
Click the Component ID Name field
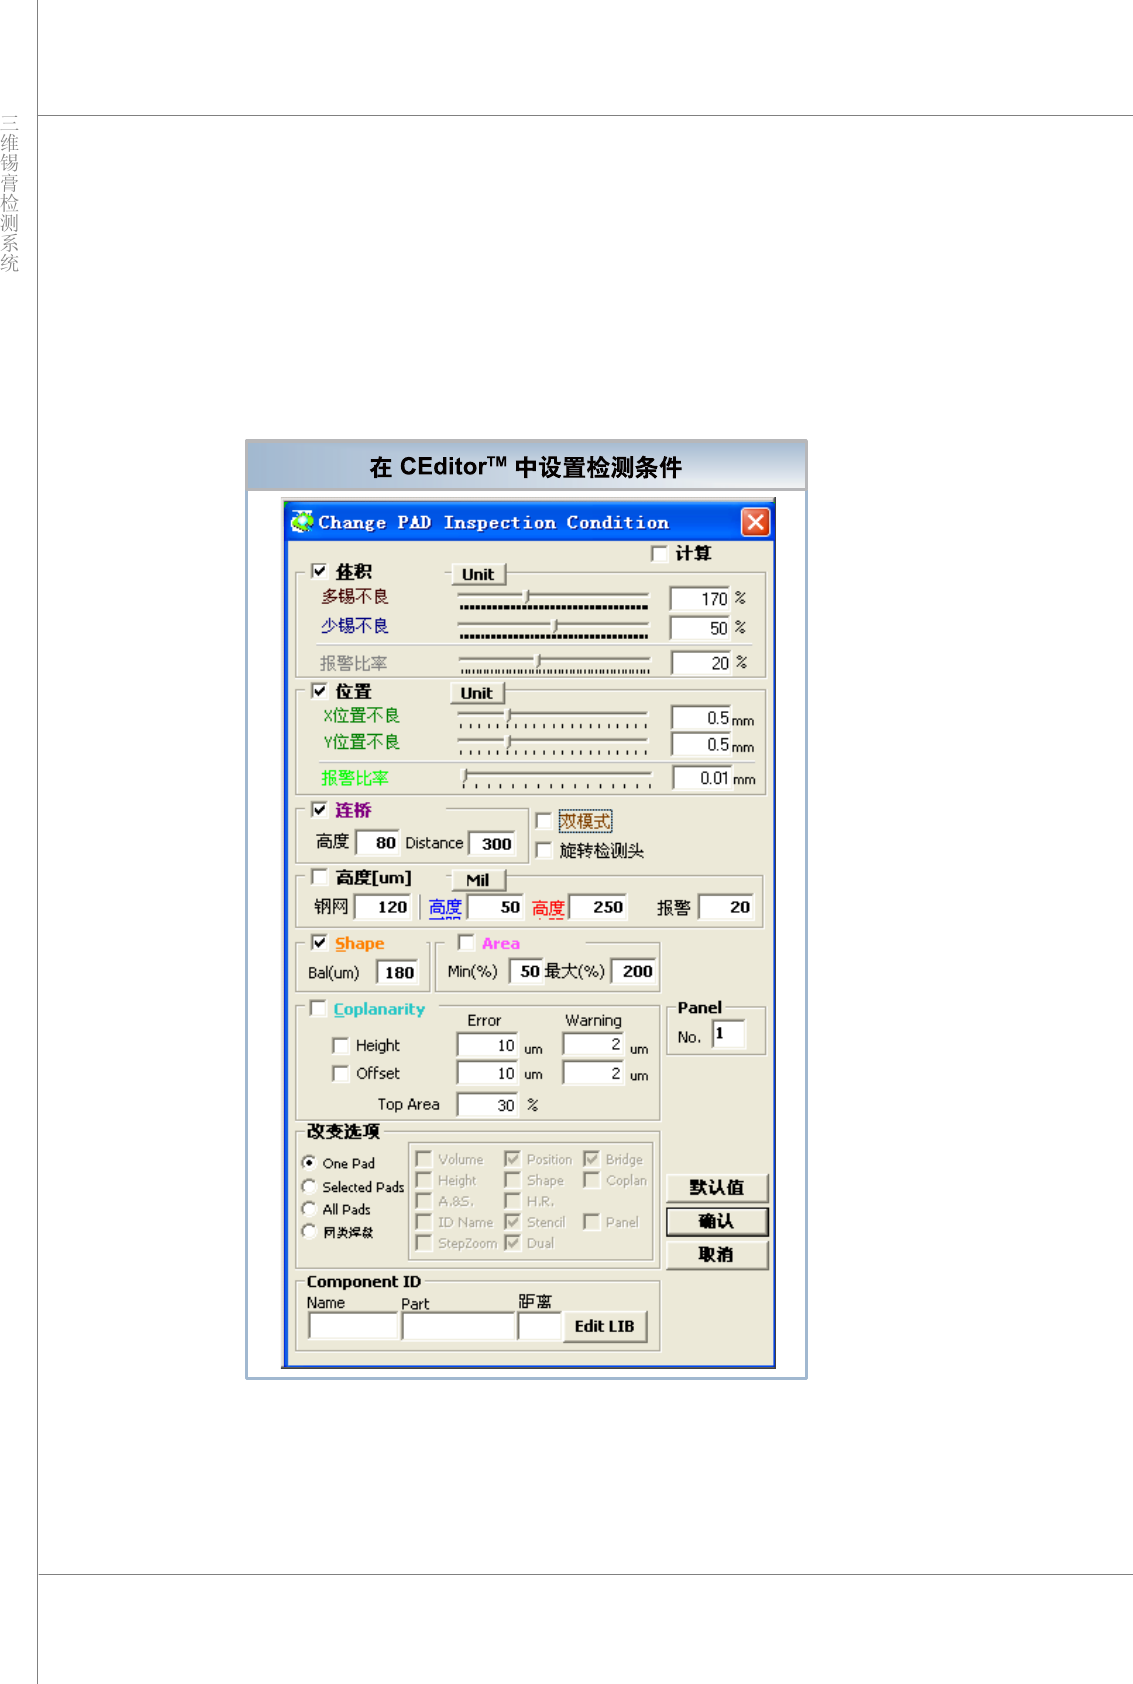(x=354, y=1326)
